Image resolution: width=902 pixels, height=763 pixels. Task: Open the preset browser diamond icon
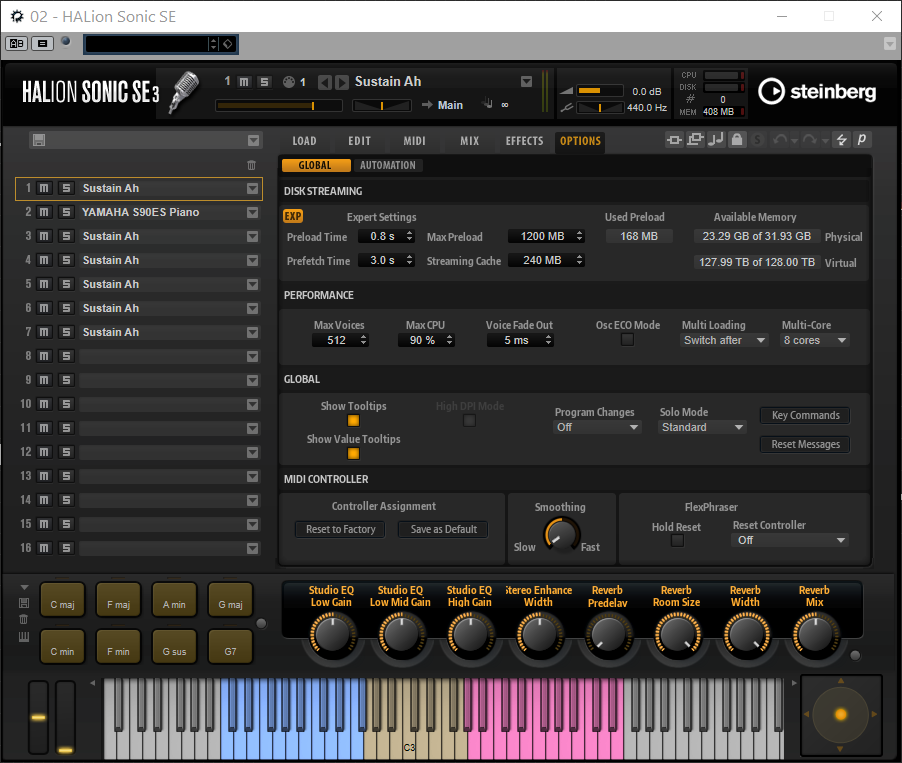point(228,44)
